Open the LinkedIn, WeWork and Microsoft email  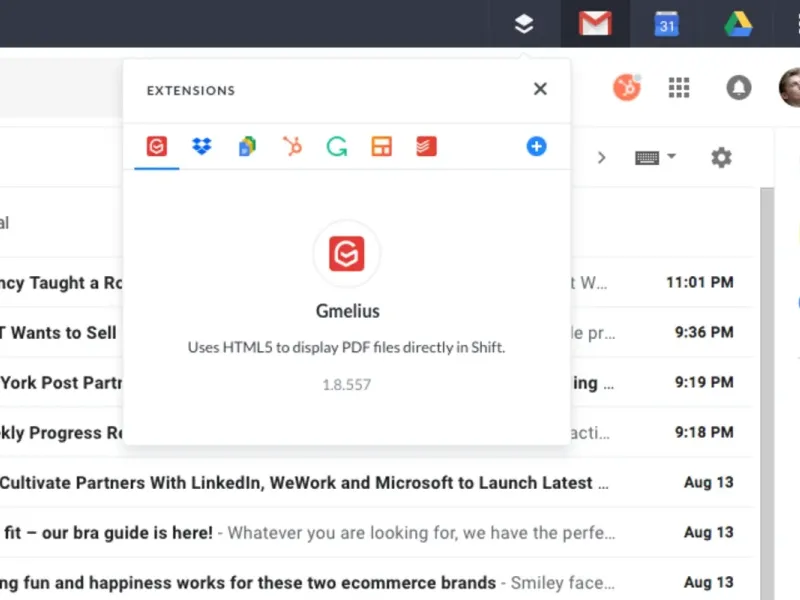377,482
